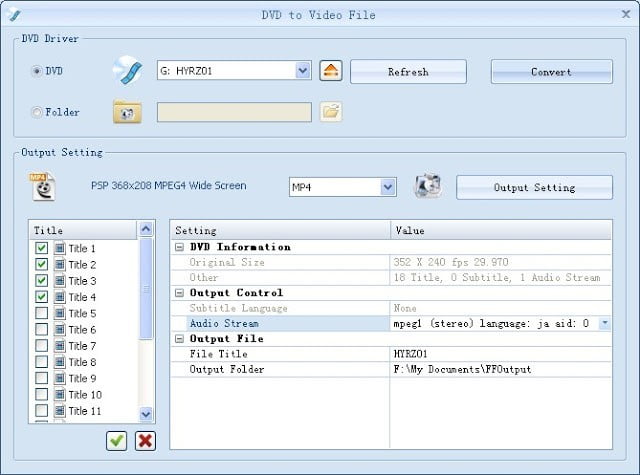
Task: Select the Folder radio button
Action: coord(37,113)
